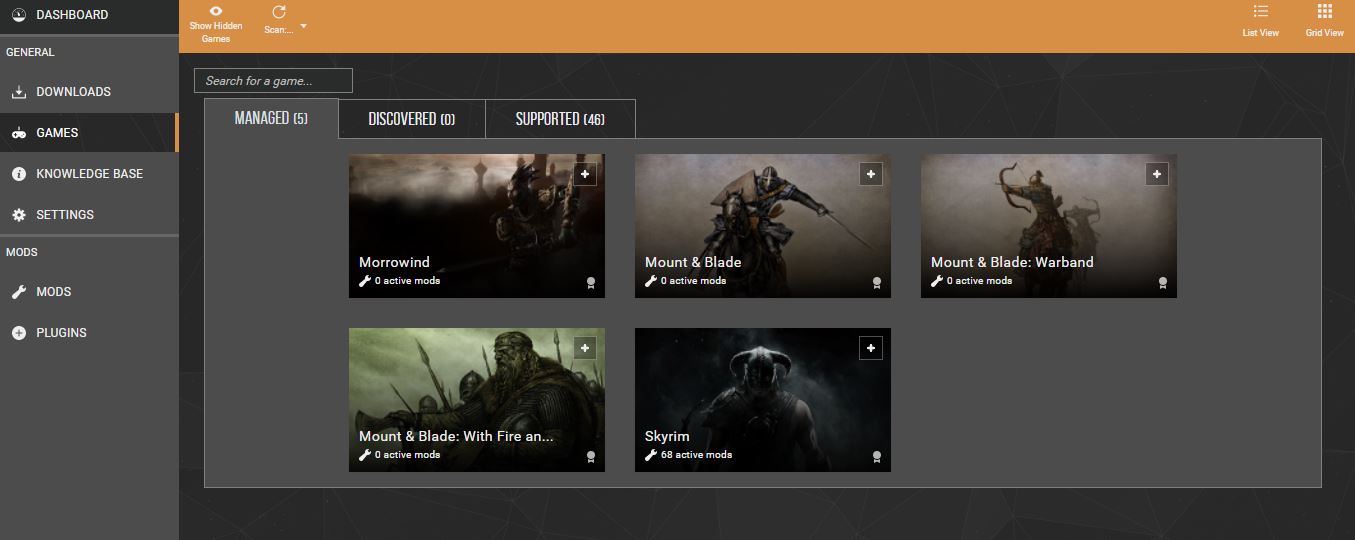Open the Supported (46) tab
The image size is (1355, 540).
560,119
